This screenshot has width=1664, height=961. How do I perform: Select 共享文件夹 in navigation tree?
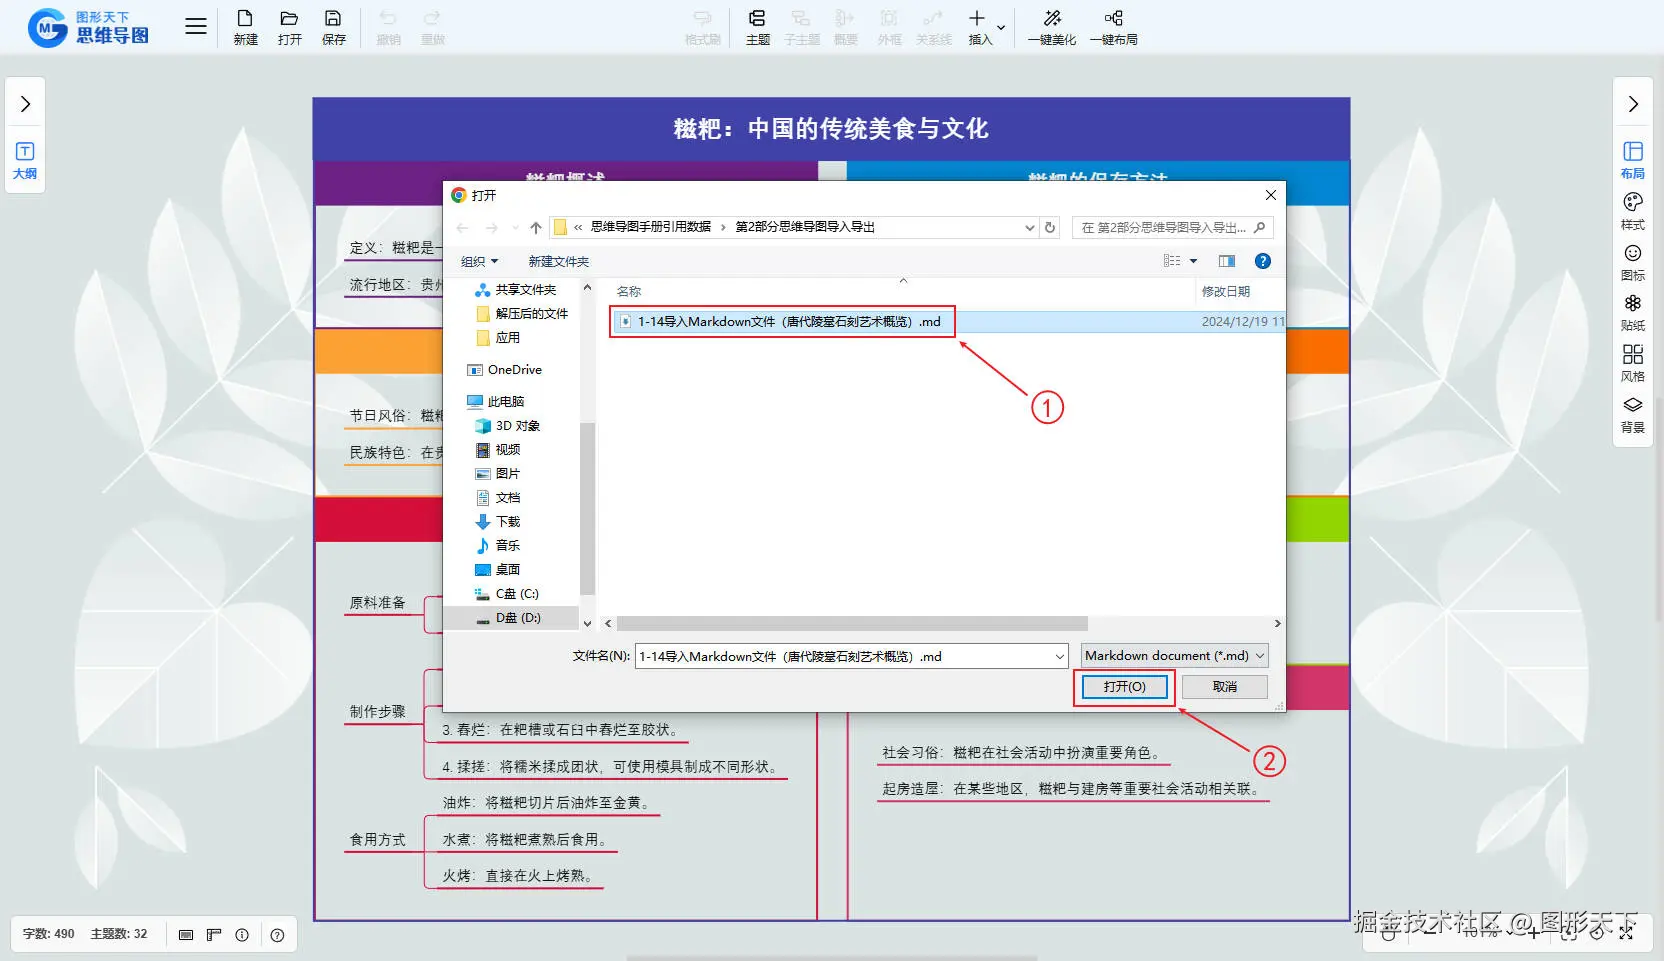(x=525, y=290)
